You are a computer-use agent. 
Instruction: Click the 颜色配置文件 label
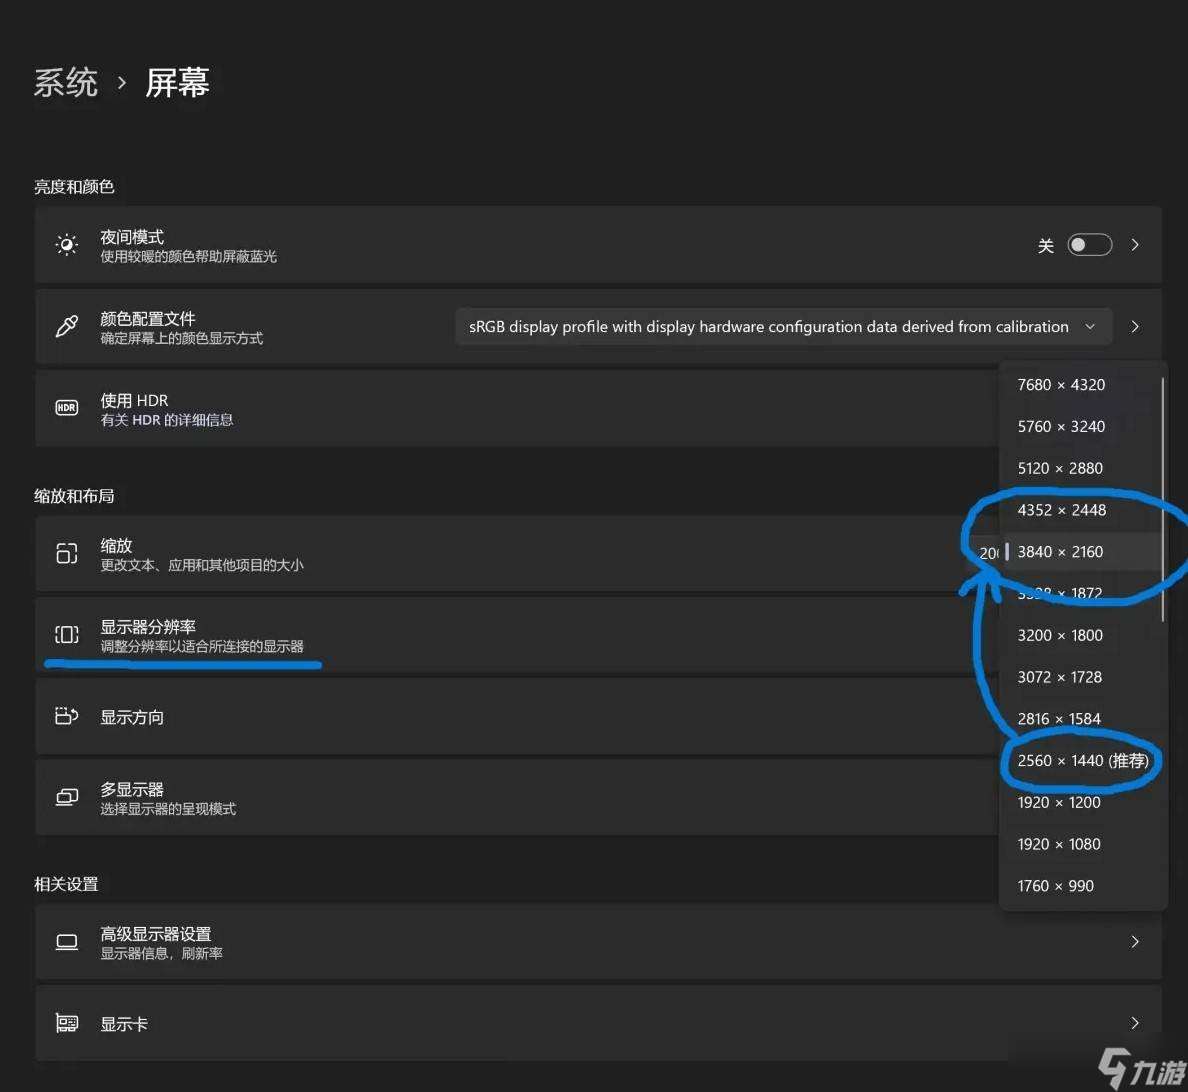tap(148, 318)
